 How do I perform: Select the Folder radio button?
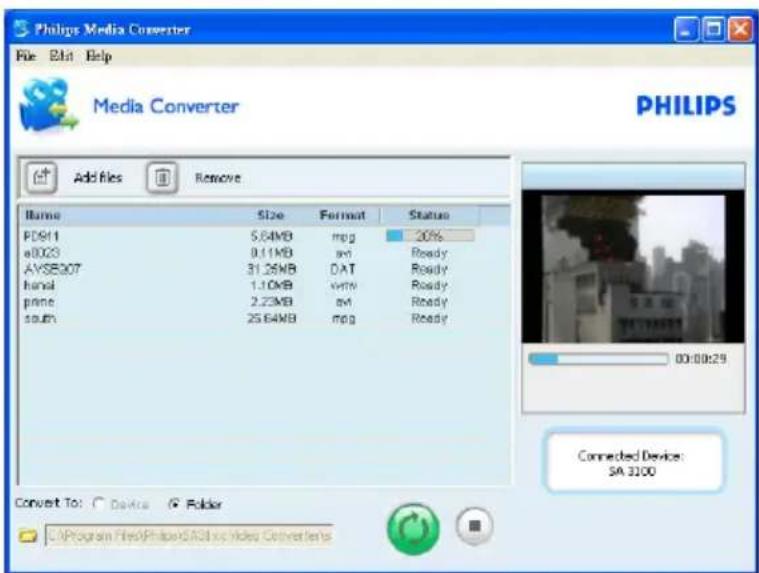pyautogui.click(x=173, y=504)
